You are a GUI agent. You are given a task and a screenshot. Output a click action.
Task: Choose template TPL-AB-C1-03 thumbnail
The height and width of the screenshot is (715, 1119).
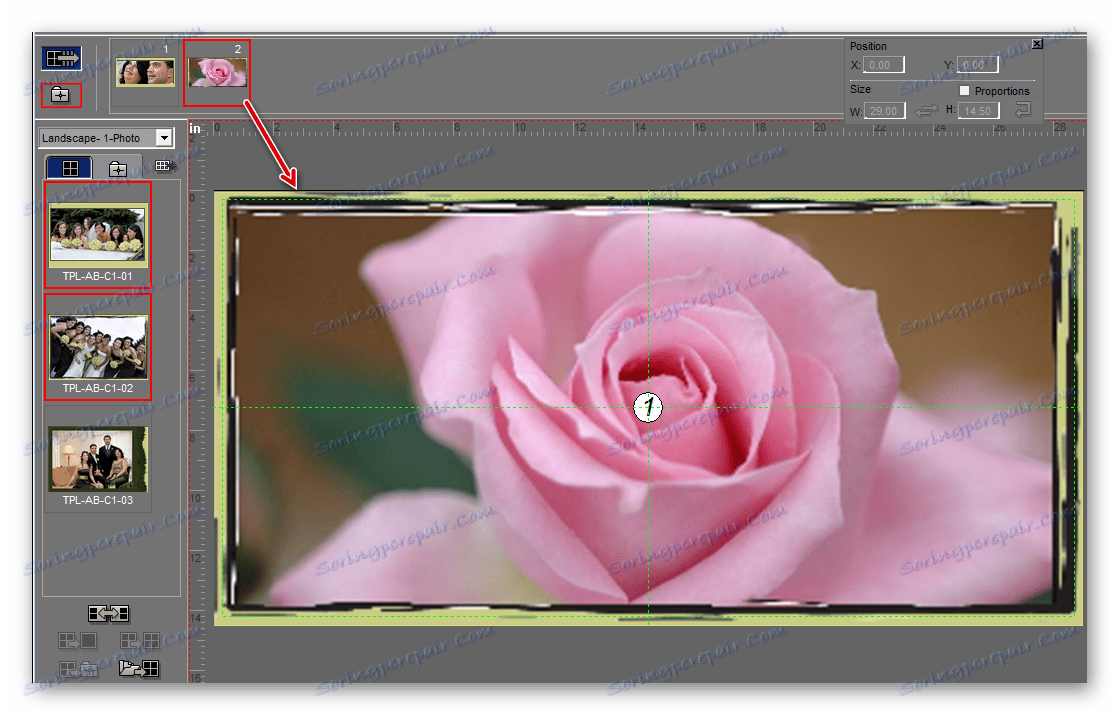tap(98, 460)
